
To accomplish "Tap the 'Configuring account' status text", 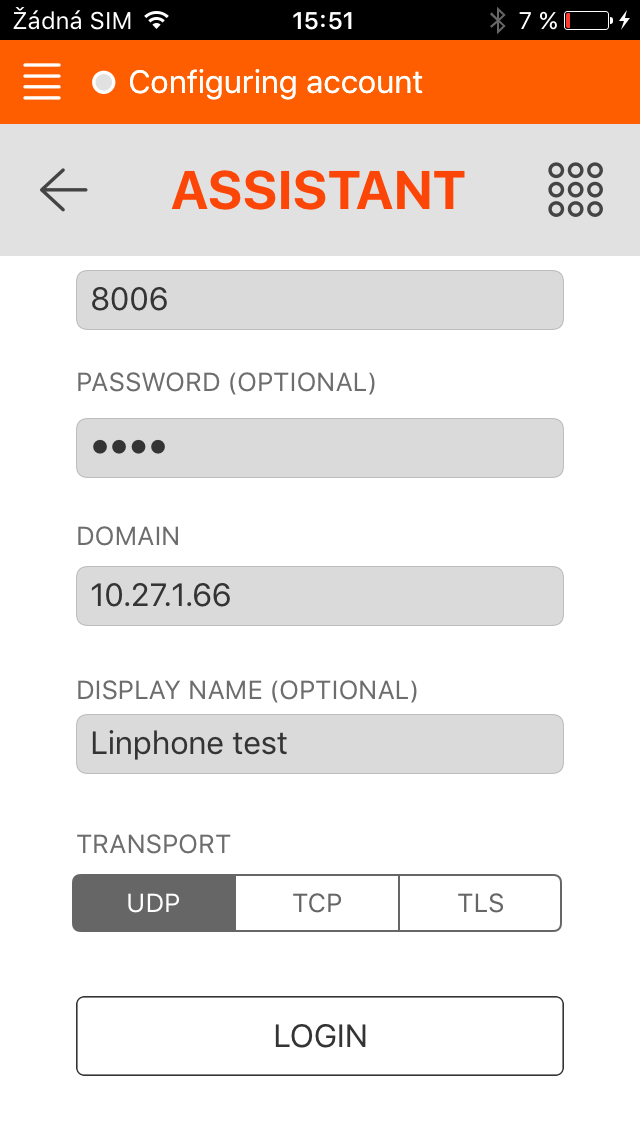I will coord(275,82).
